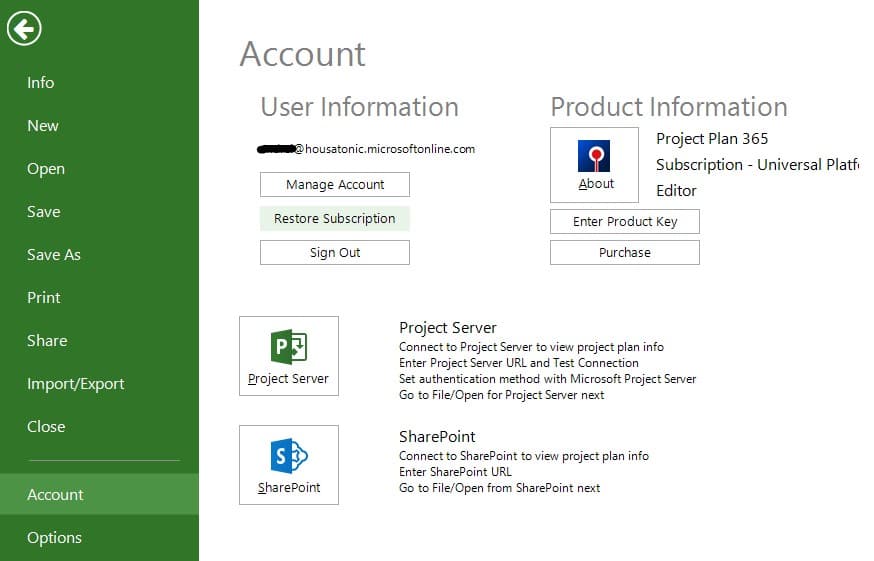
Task: Click the Project Server heading text
Action: pyautogui.click(x=448, y=328)
